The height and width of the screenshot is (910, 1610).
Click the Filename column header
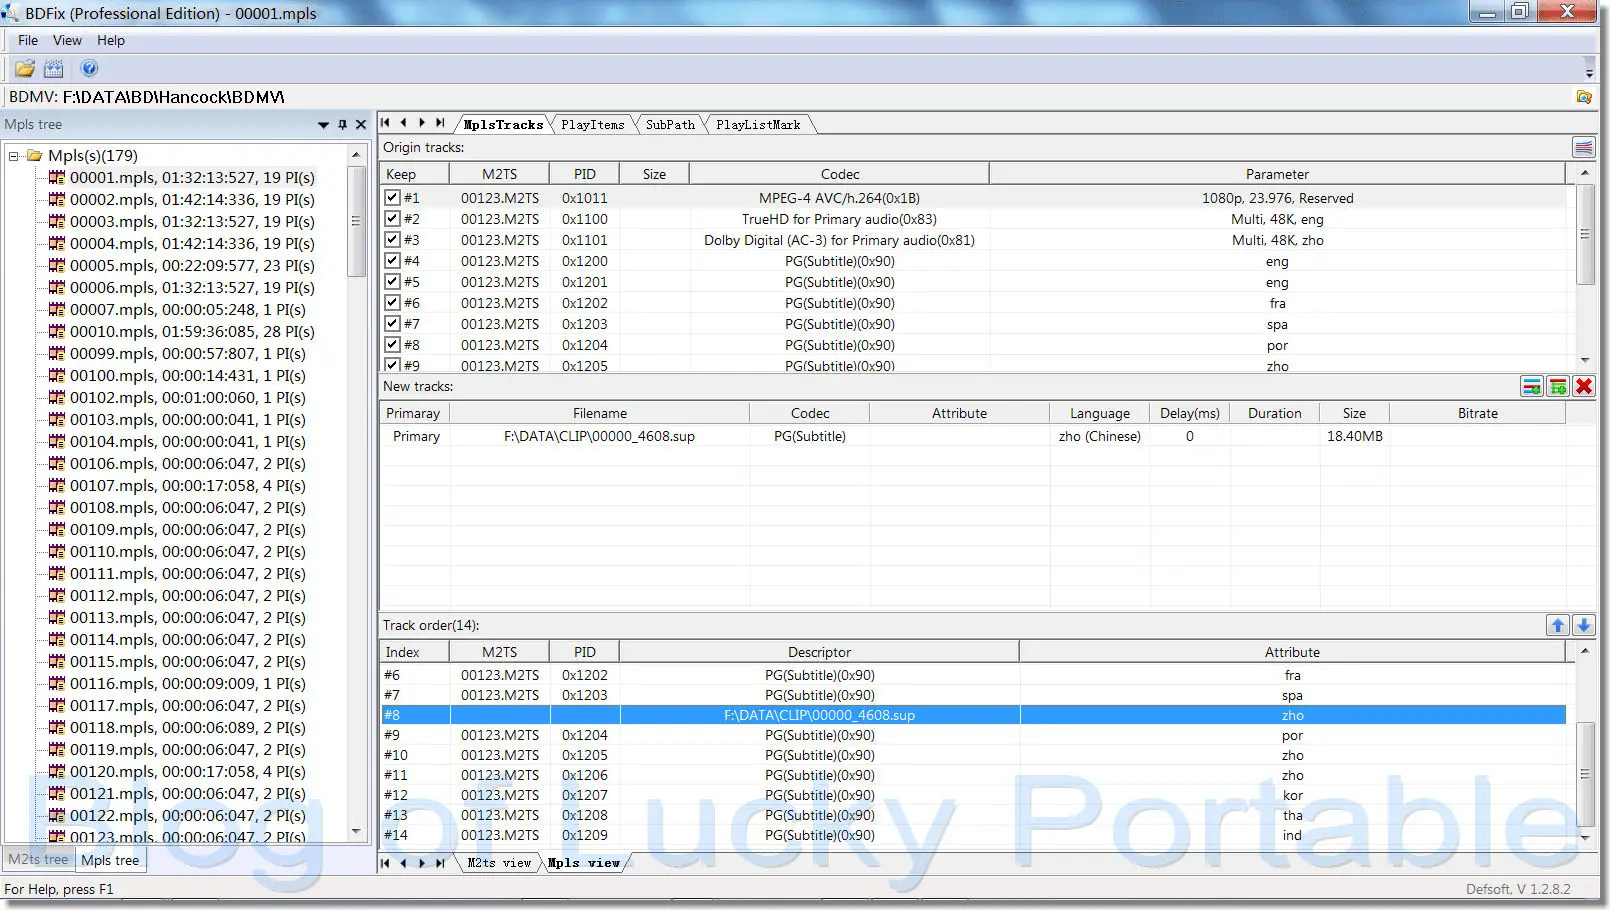point(600,413)
